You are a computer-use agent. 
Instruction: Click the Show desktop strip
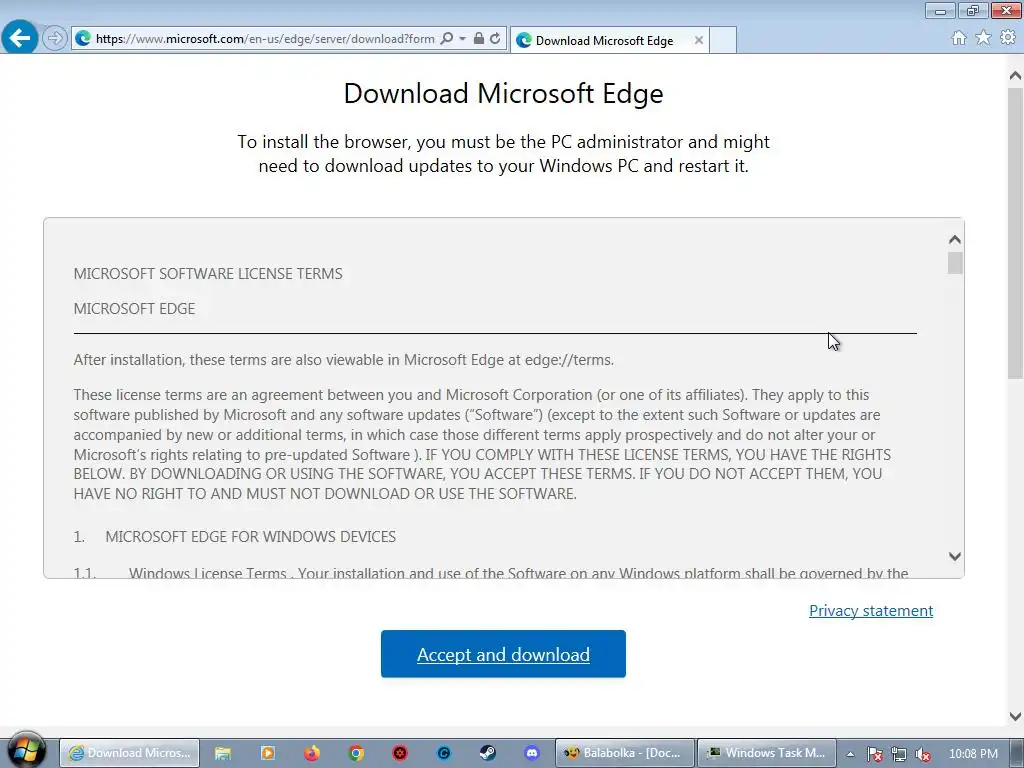1017,753
